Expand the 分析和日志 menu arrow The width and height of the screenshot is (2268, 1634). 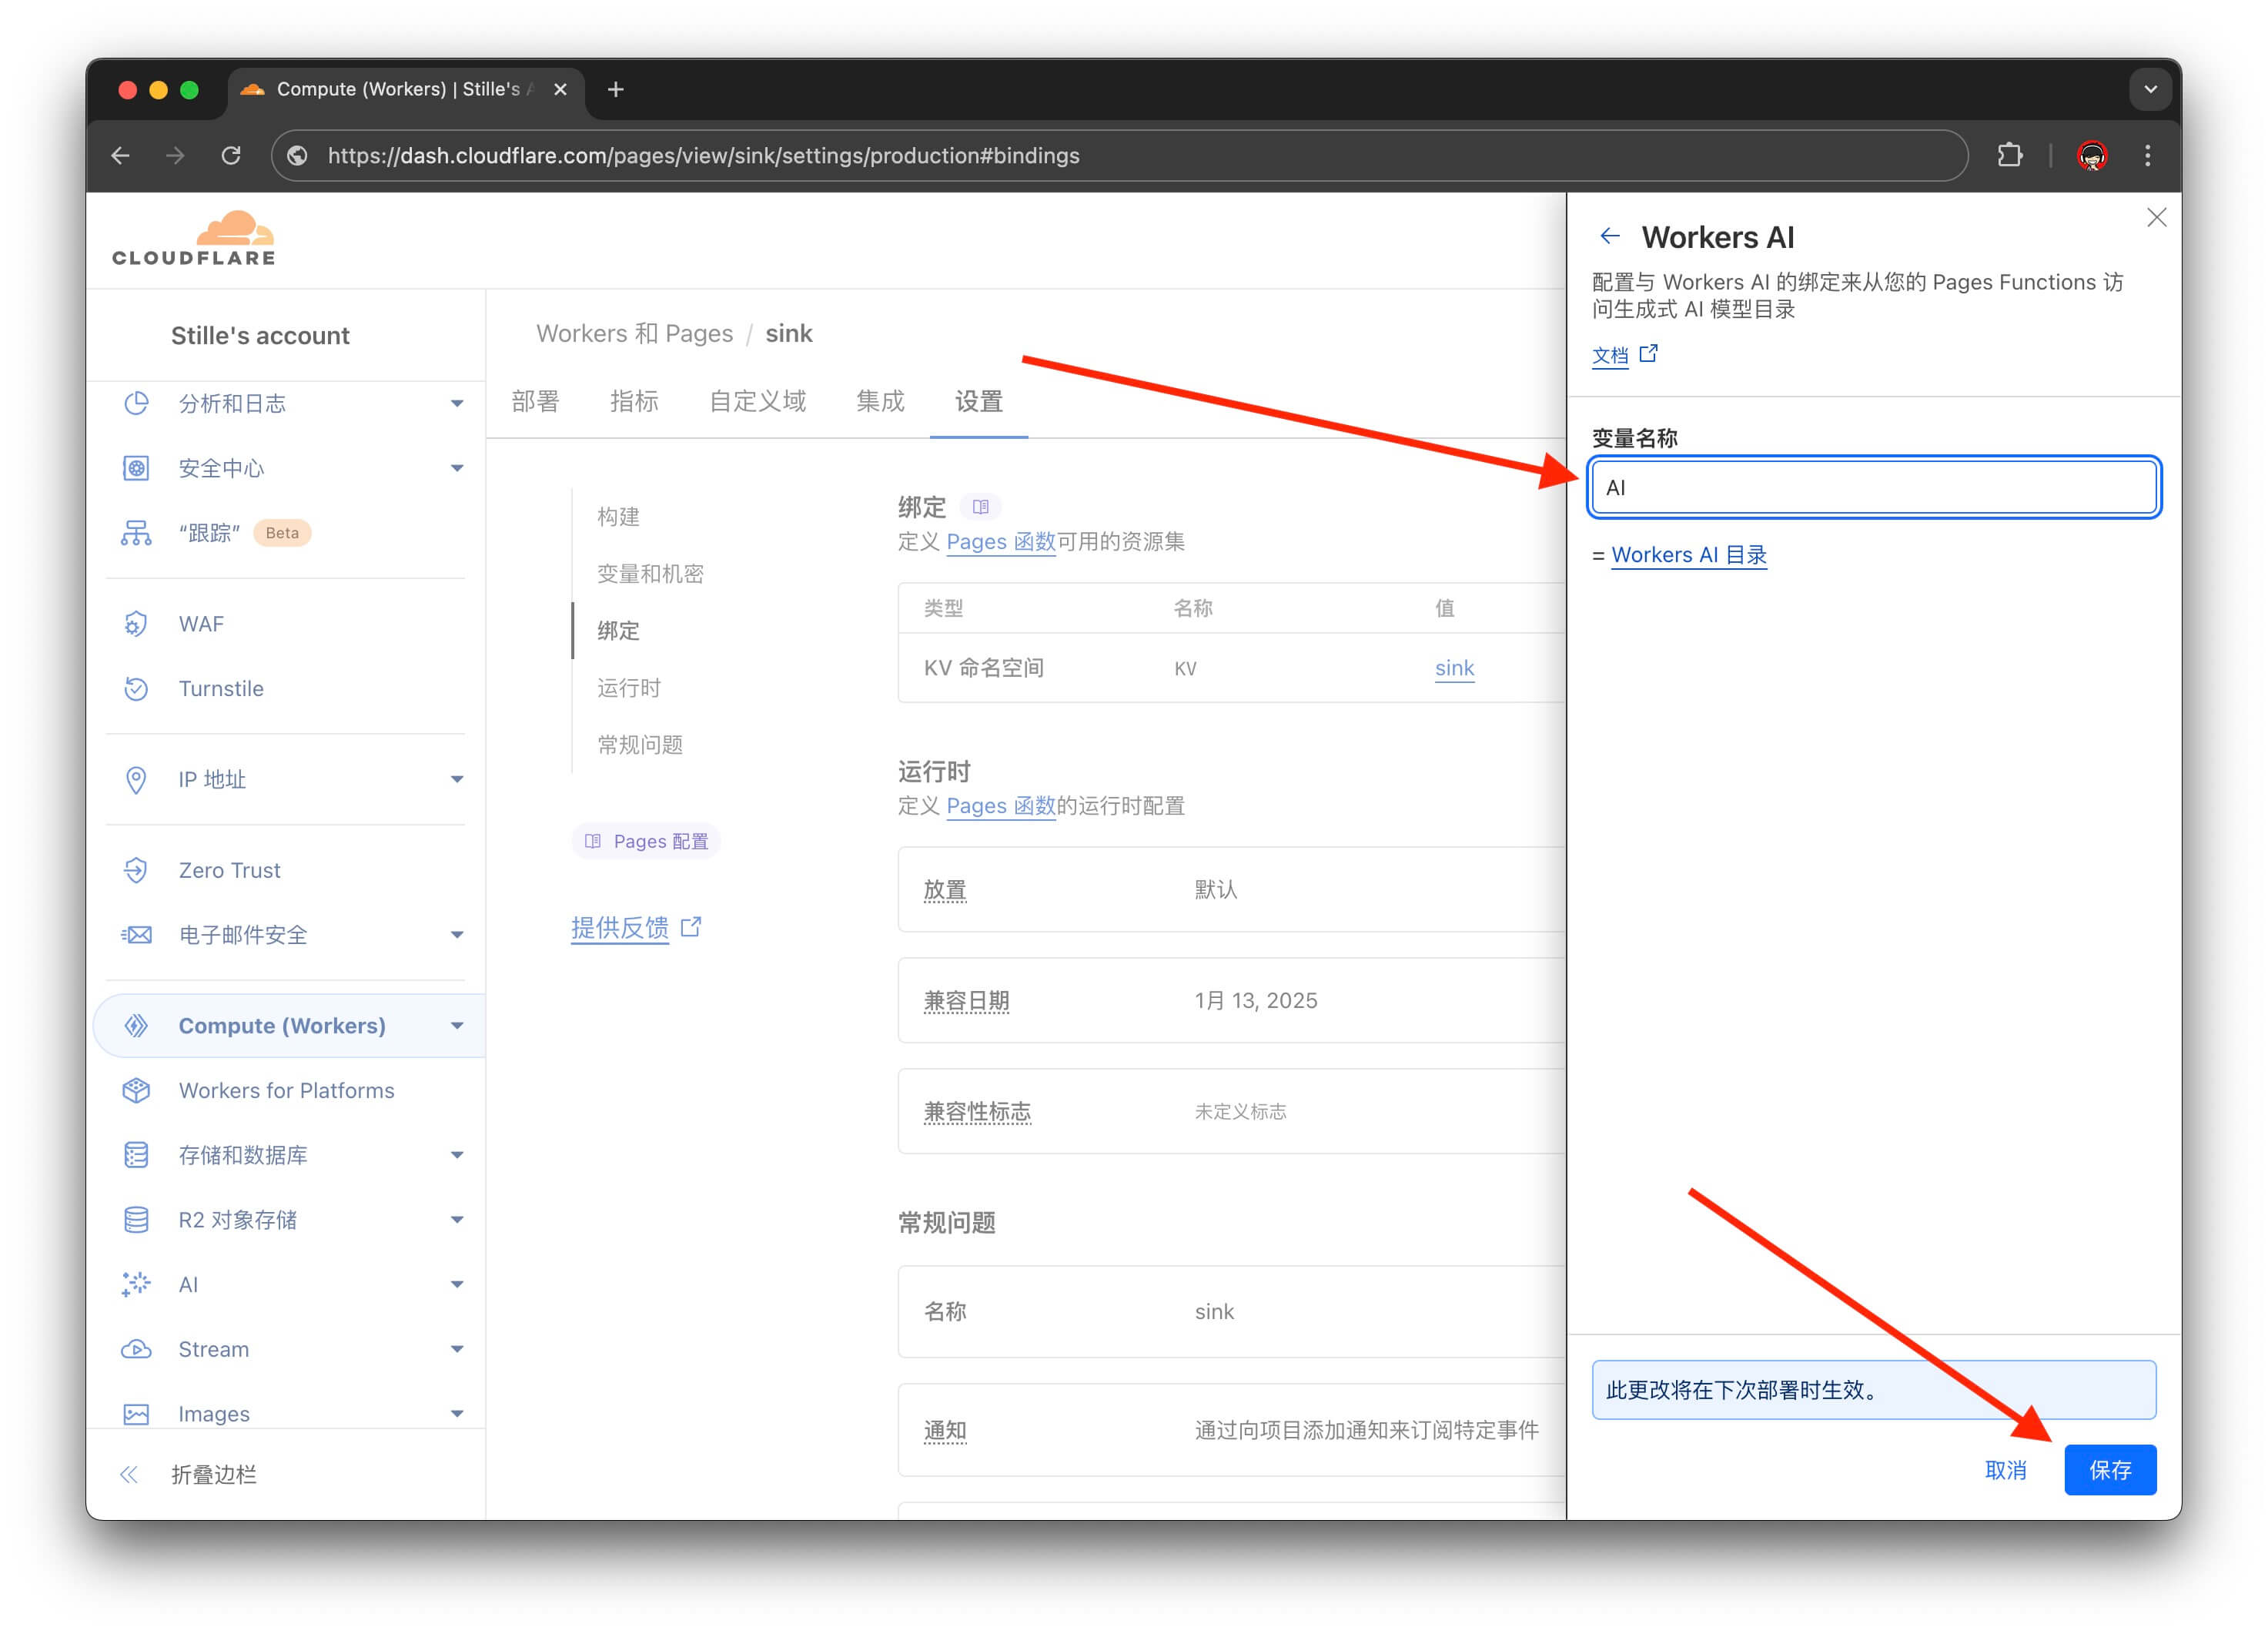click(457, 404)
